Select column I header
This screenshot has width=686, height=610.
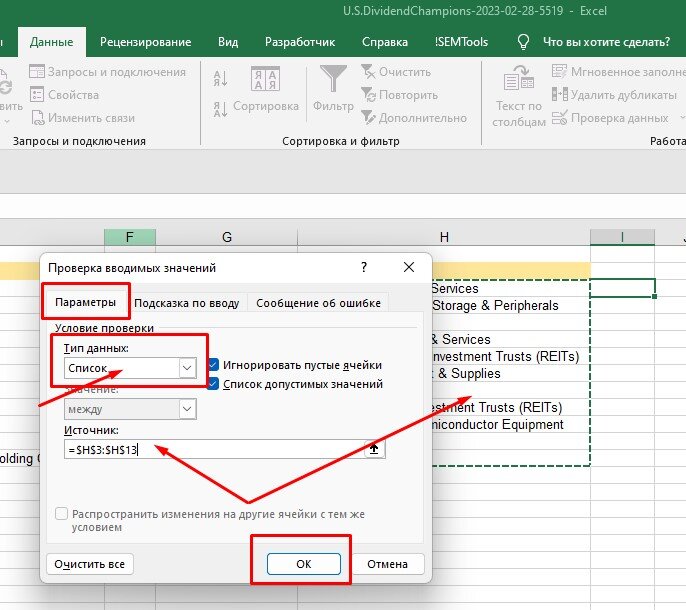tap(622, 237)
